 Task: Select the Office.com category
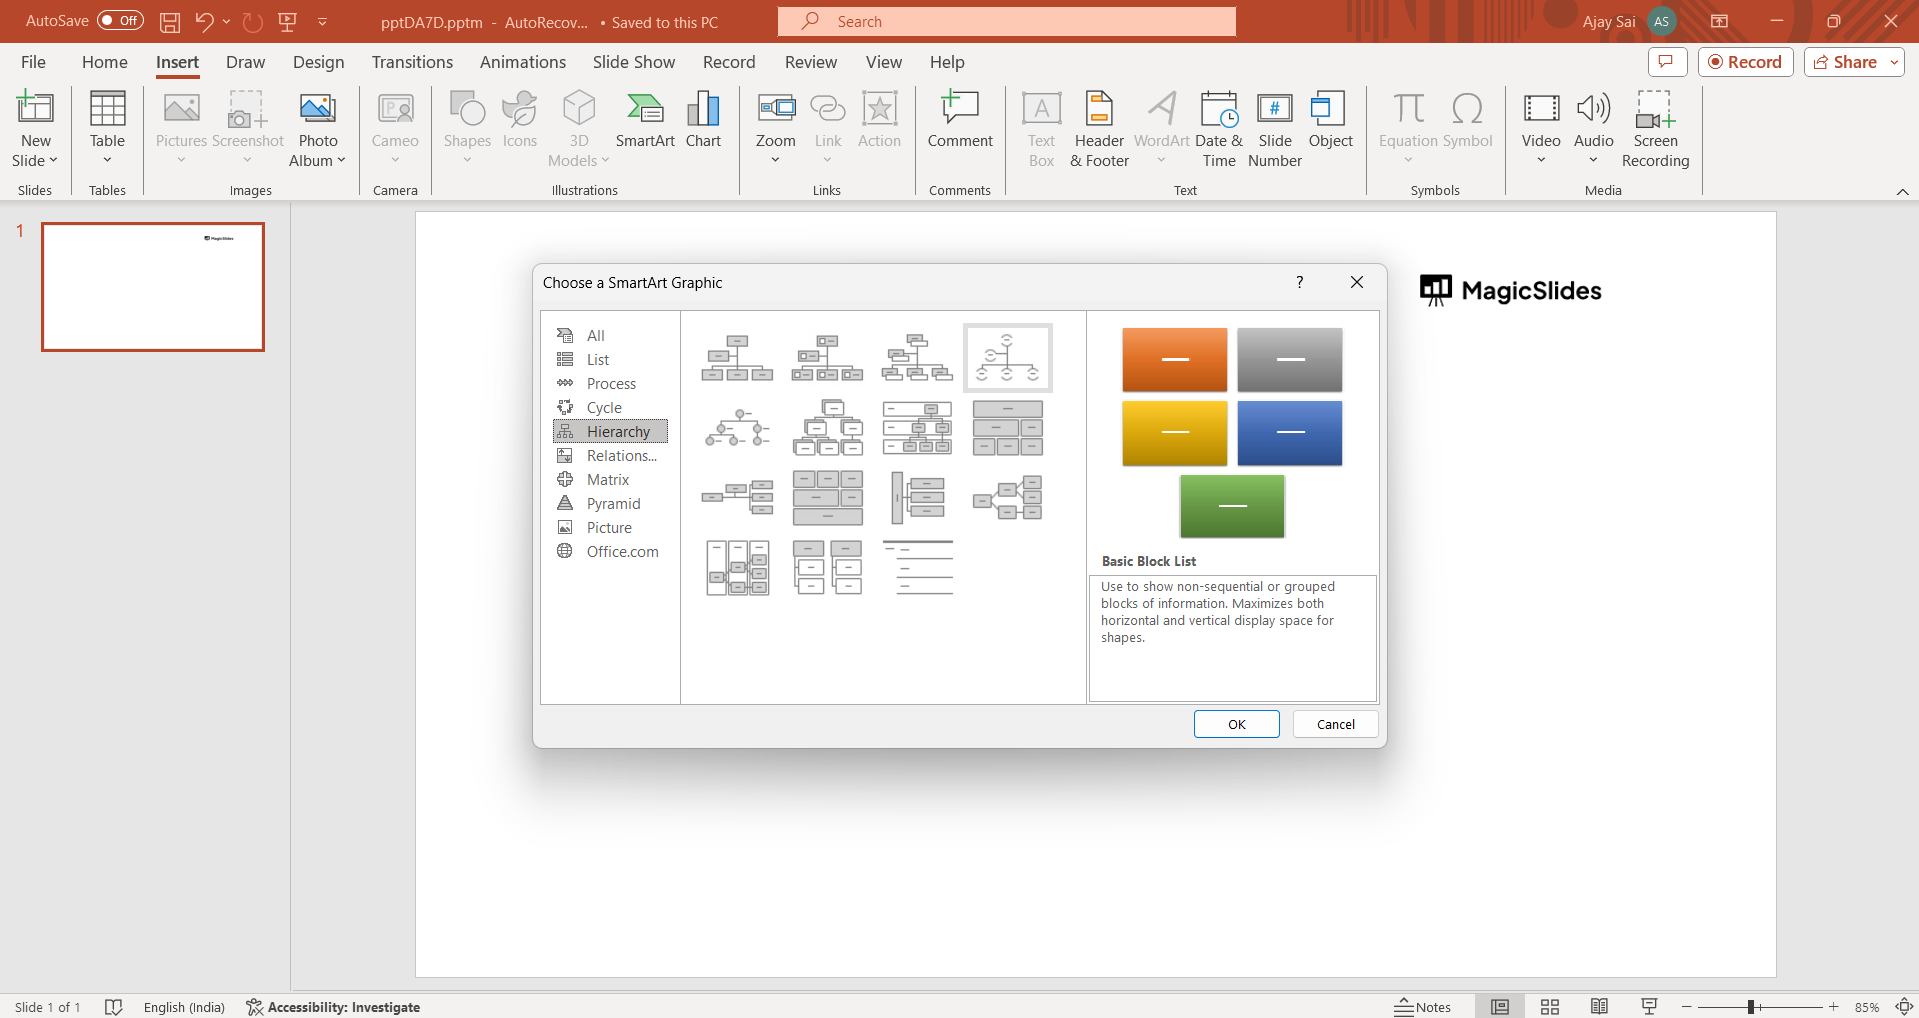point(610,551)
